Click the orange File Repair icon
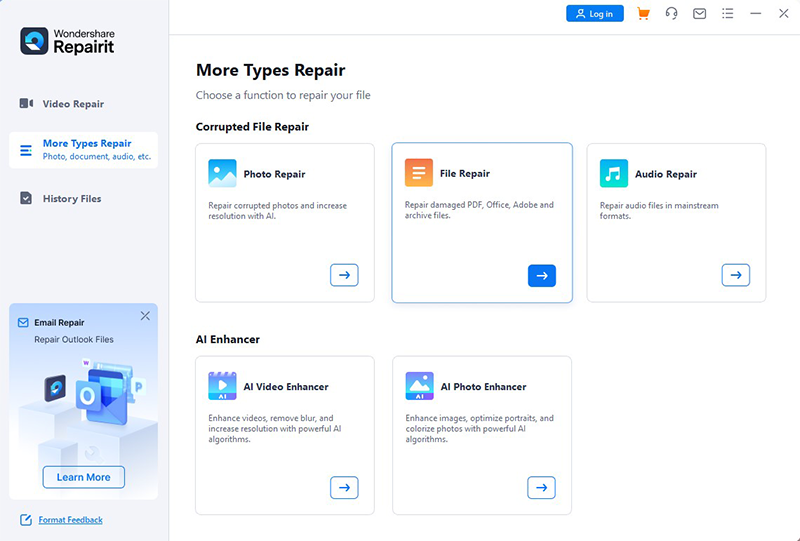This screenshot has width=800, height=541. tap(418, 173)
